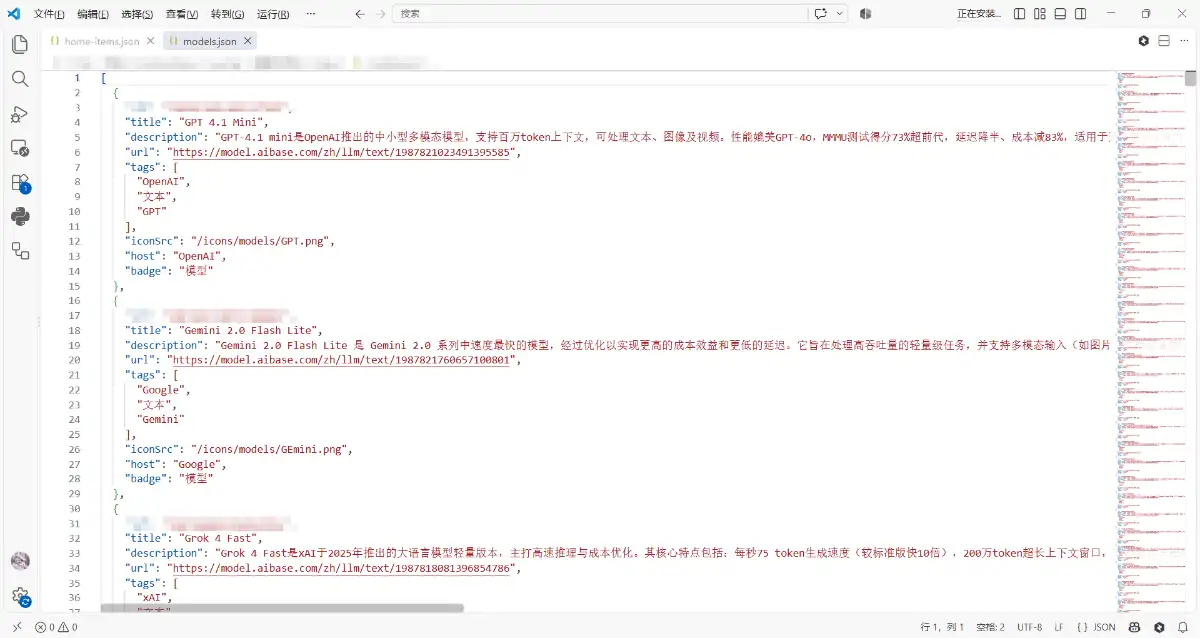The height and width of the screenshot is (638, 1200).
Task: Select the models.json tab
Action: [209, 41]
